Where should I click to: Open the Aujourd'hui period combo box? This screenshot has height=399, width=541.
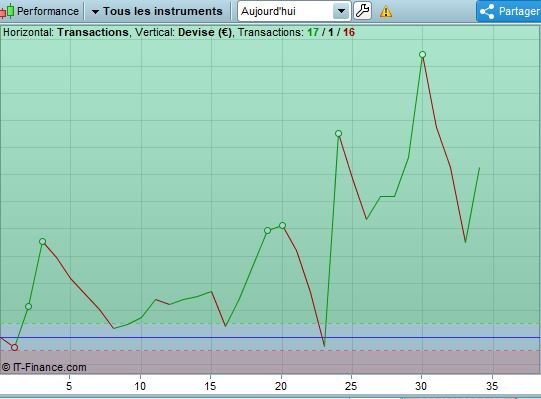click(x=294, y=11)
